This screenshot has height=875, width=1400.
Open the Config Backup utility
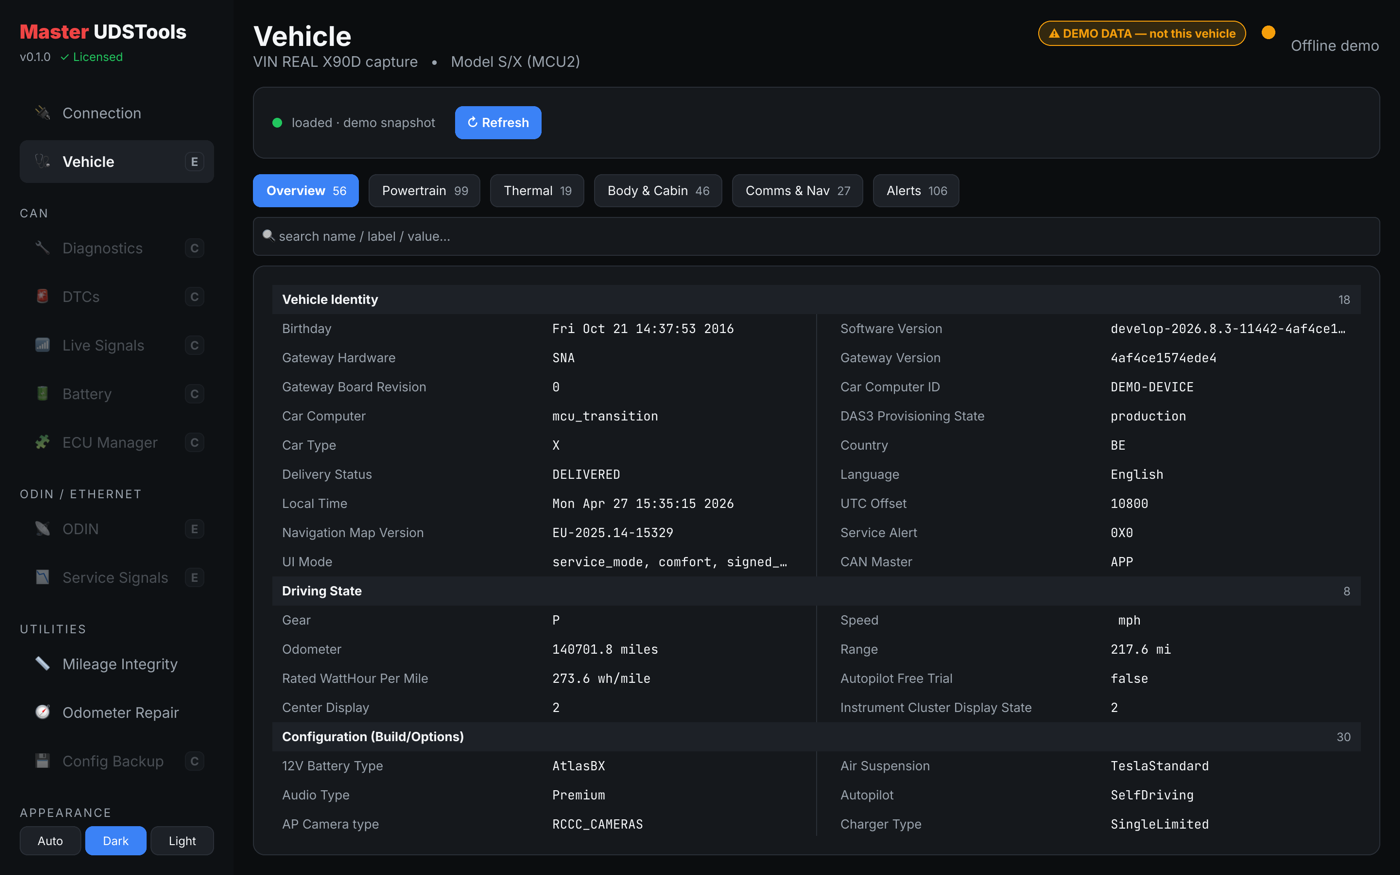pyautogui.click(x=116, y=761)
